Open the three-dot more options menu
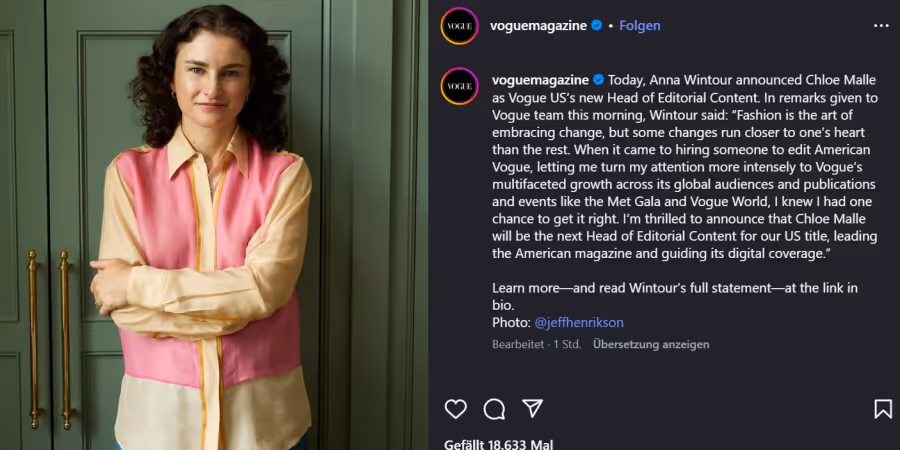 coord(881,26)
